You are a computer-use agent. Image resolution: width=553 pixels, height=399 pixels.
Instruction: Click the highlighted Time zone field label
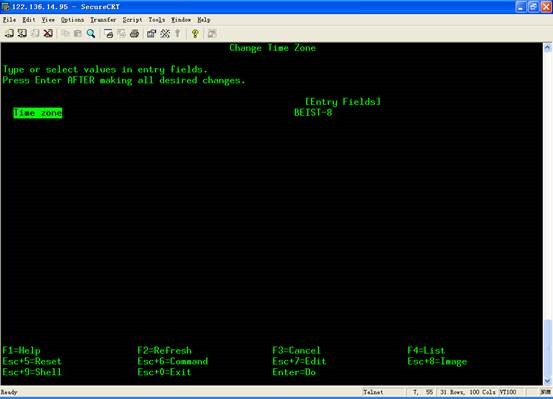pyautogui.click(x=38, y=113)
